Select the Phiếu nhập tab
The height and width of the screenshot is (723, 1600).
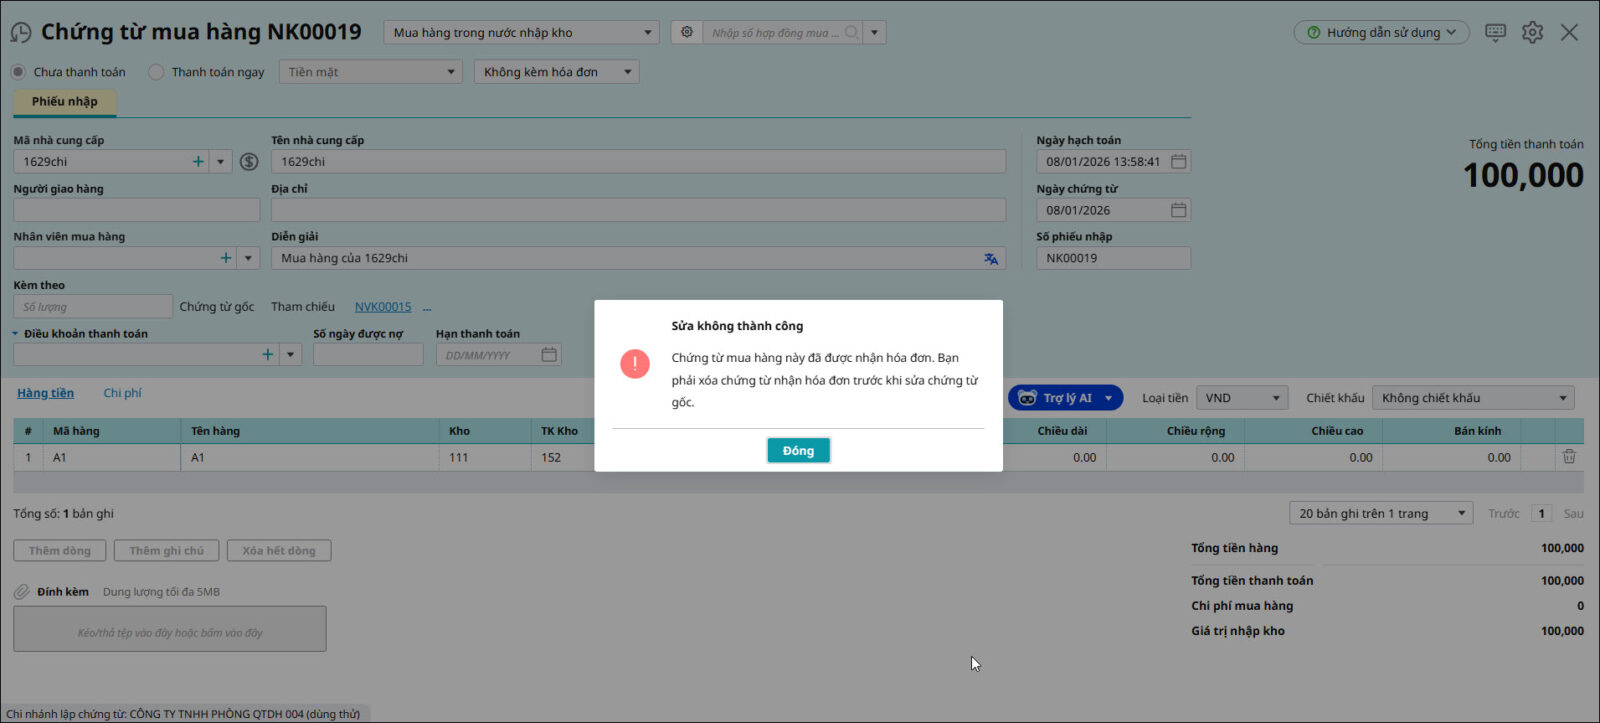click(x=64, y=102)
